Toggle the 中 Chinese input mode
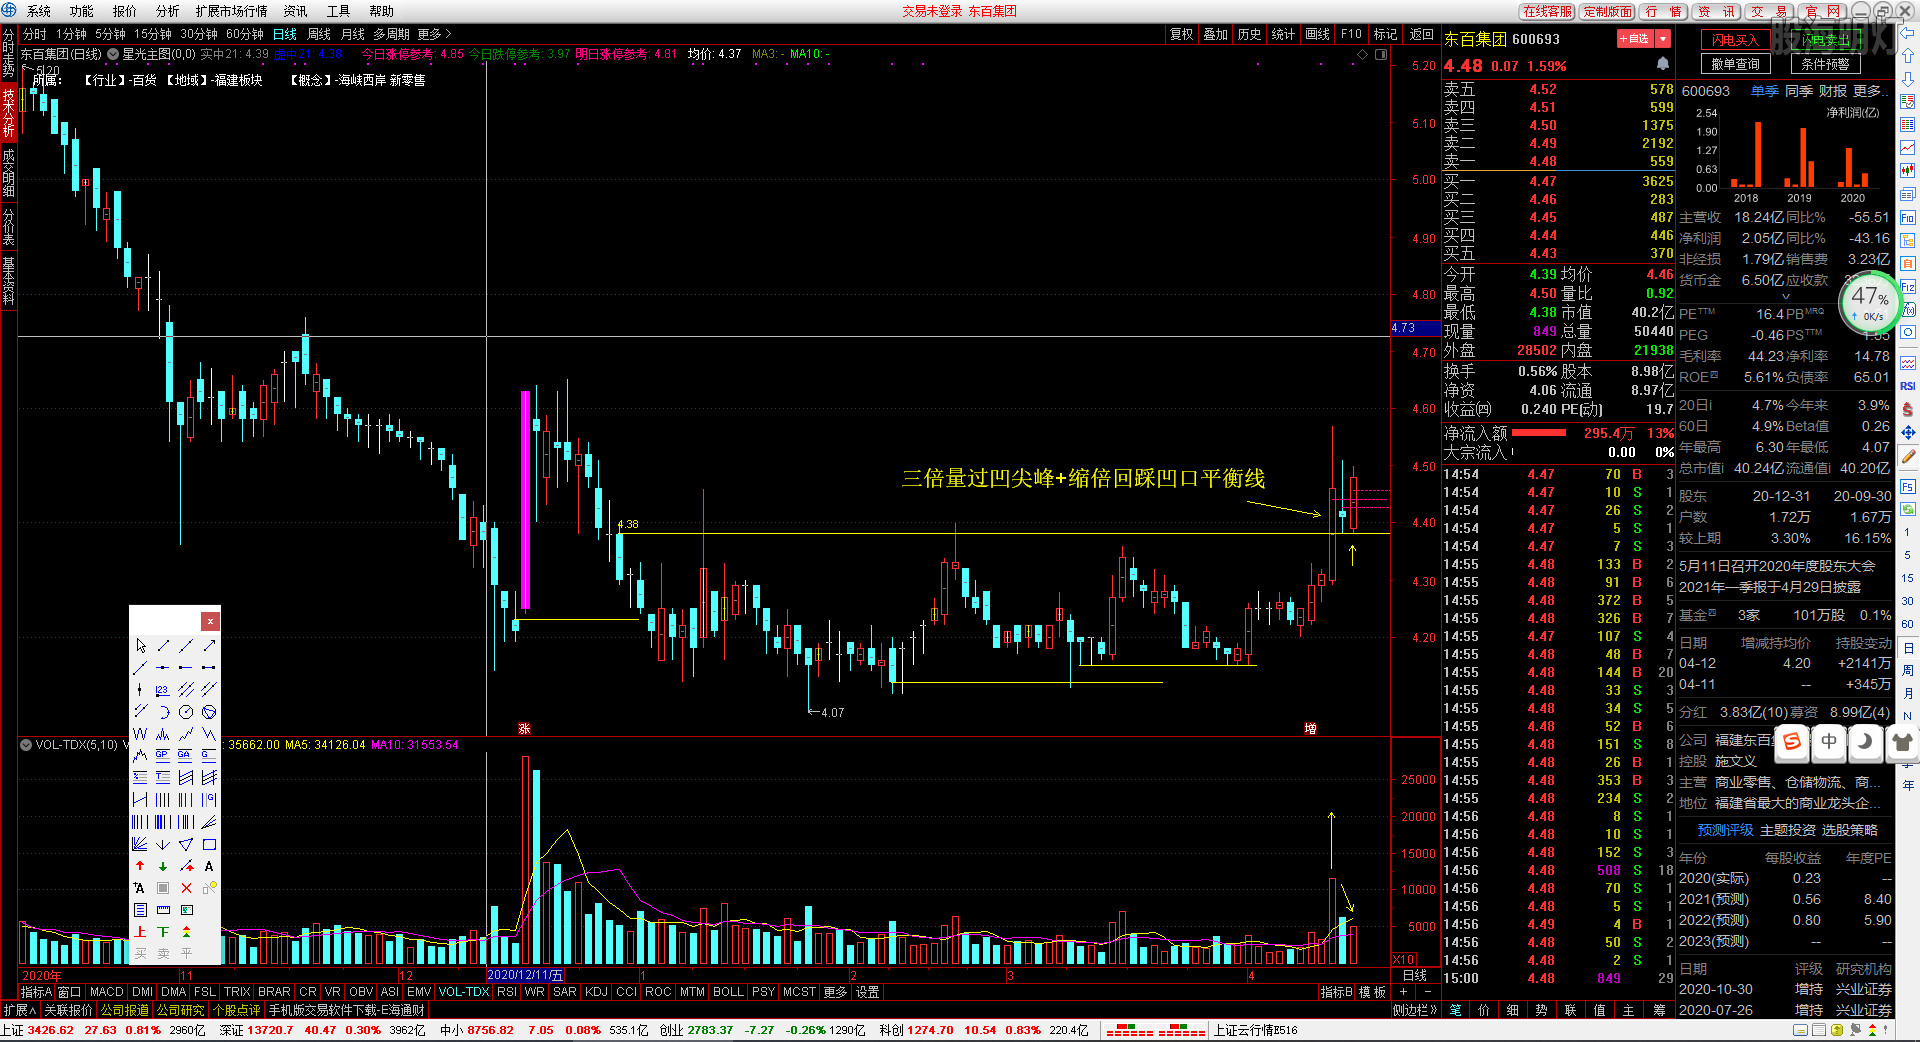The height and width of the screenshot is (1042, 1920). (x=1829, y=741)
